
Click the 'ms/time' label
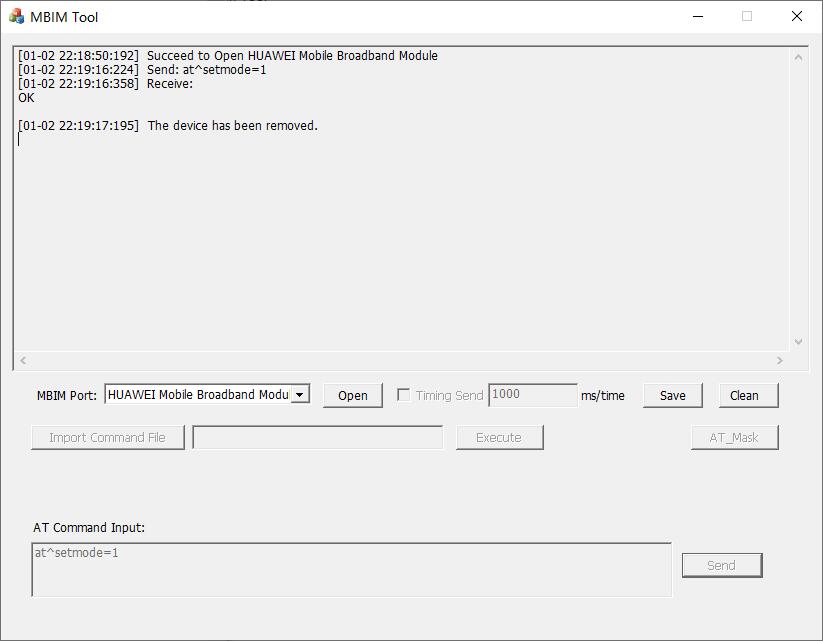[x=603, y=396]
